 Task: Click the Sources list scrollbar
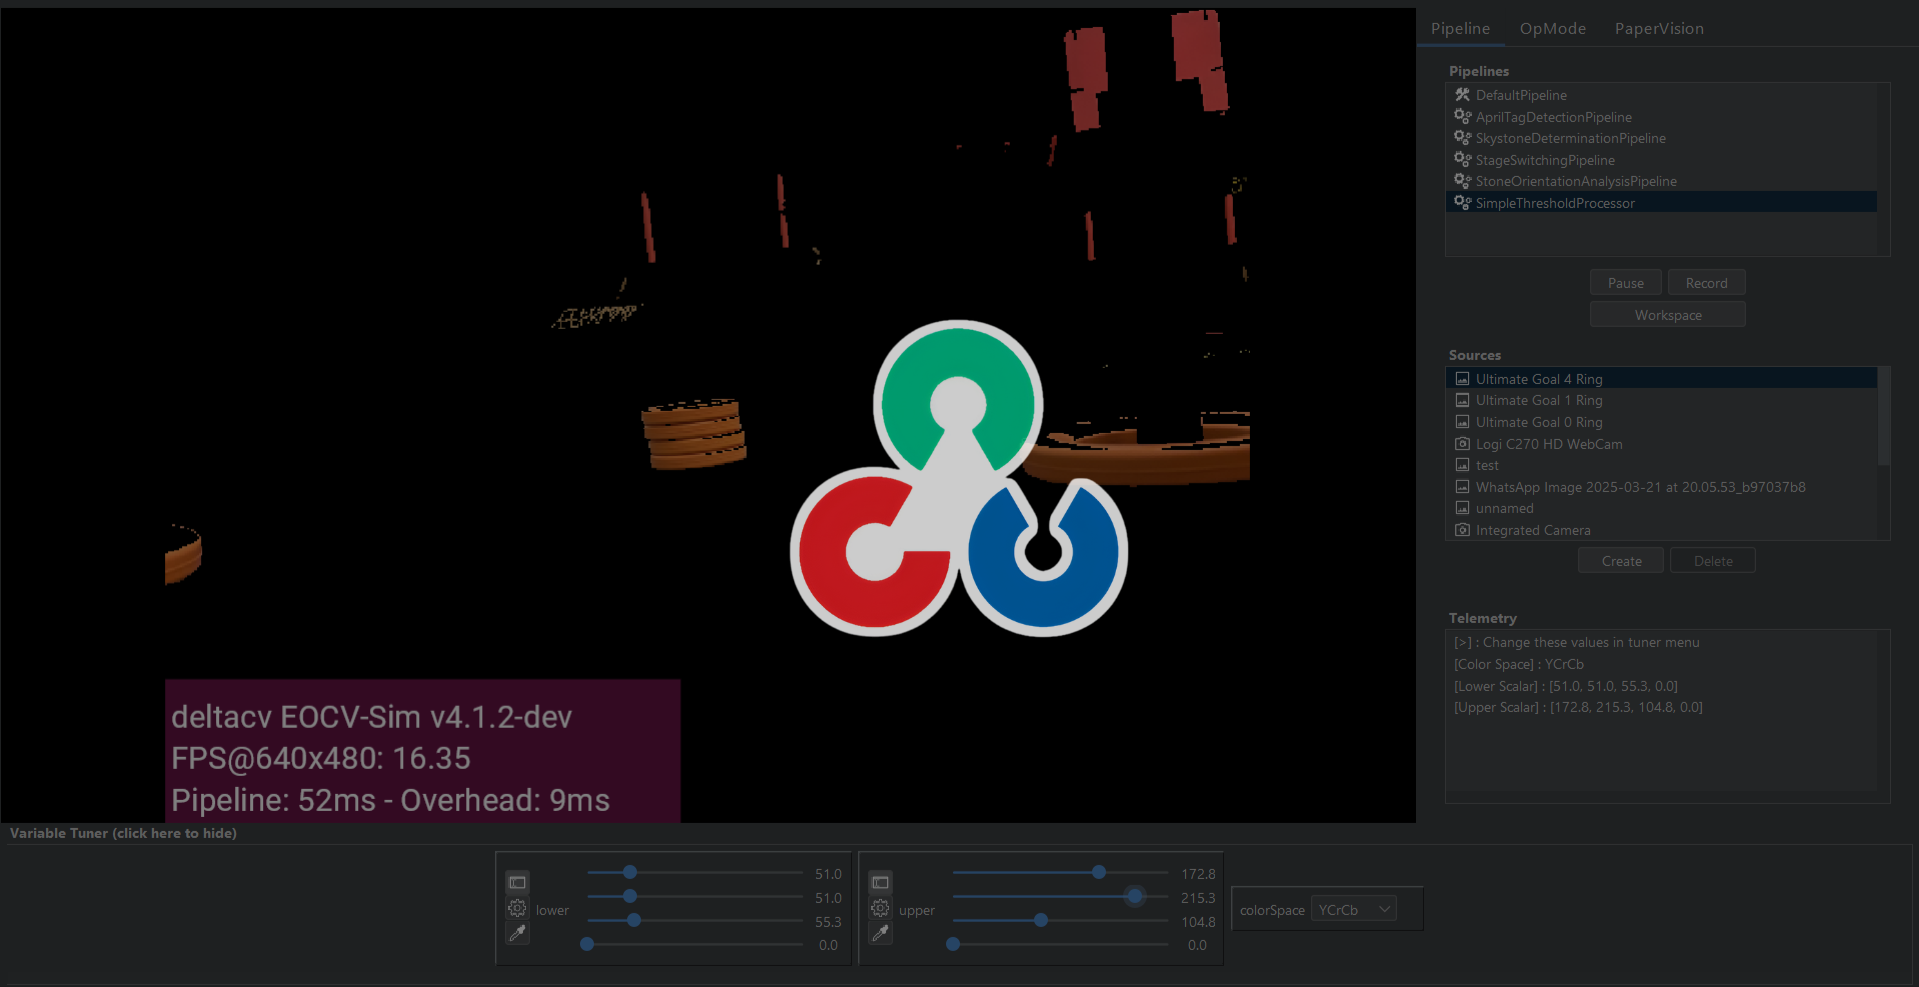pos(1884,417)
